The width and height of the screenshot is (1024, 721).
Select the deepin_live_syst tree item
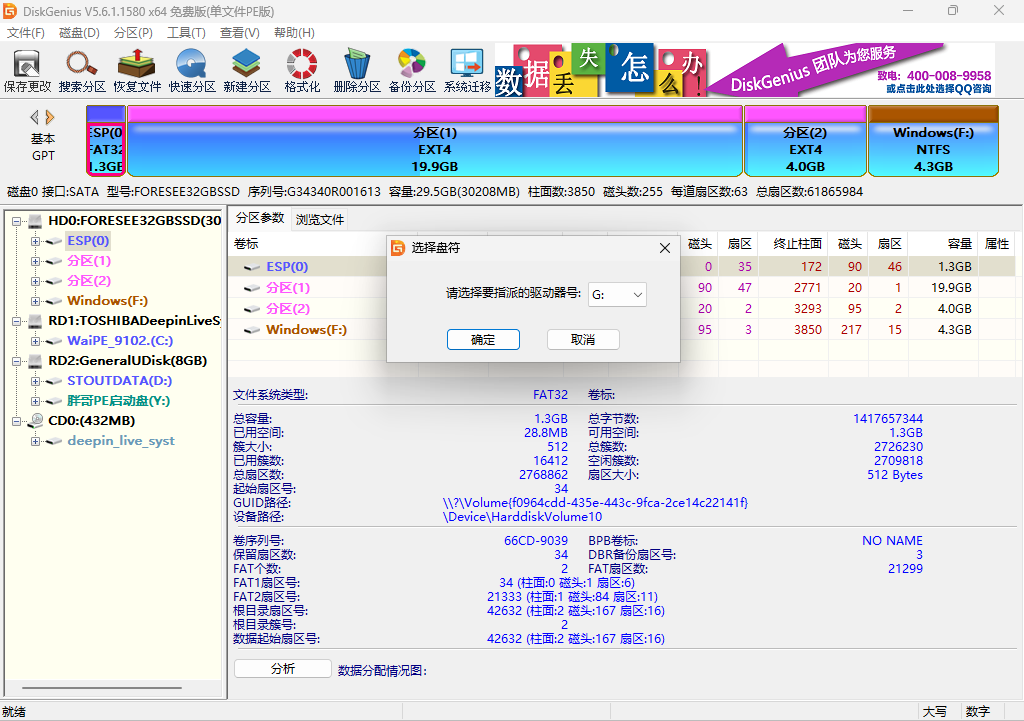[x=121, y=441]
